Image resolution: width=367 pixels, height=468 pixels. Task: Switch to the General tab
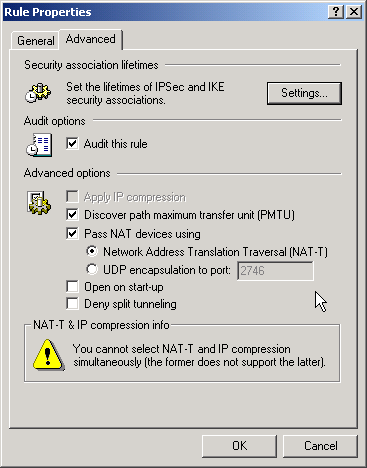[35, 41]
